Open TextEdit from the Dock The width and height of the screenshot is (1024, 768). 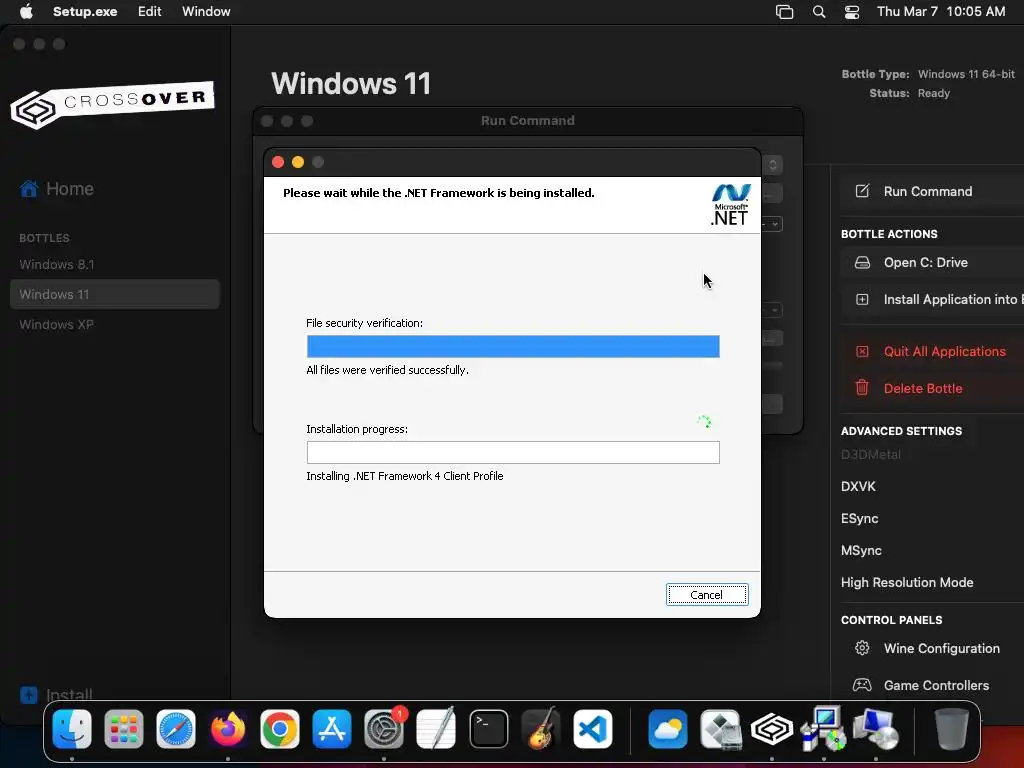[436, 729]
